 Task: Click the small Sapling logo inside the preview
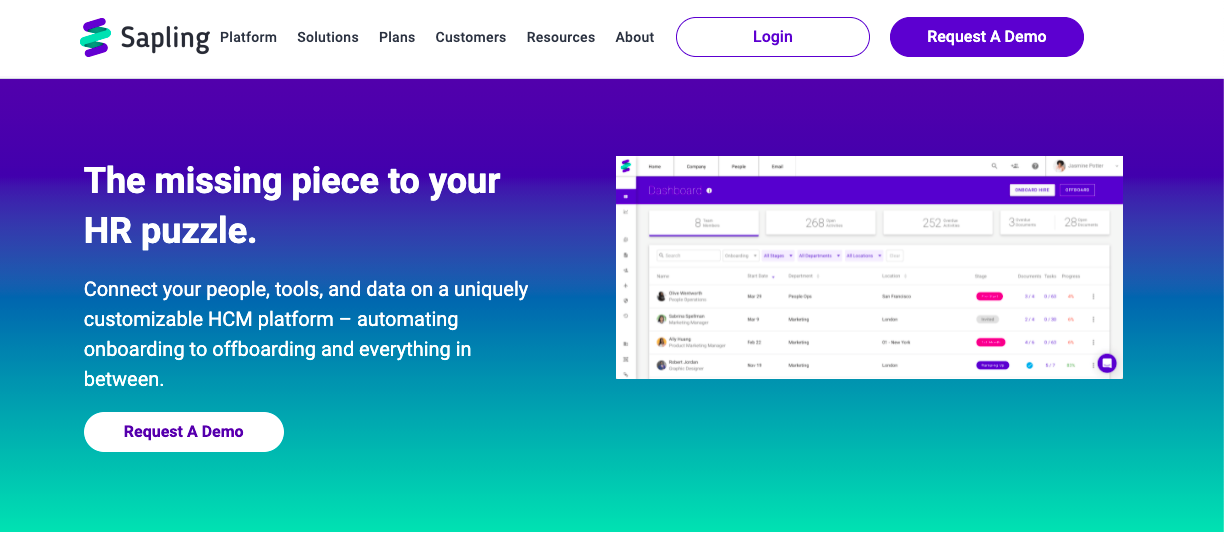(x=626, y=166)
